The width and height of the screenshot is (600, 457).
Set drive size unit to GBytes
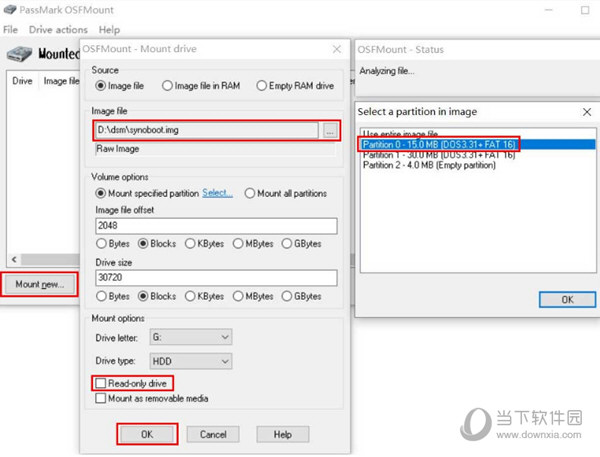coord(287,296)
